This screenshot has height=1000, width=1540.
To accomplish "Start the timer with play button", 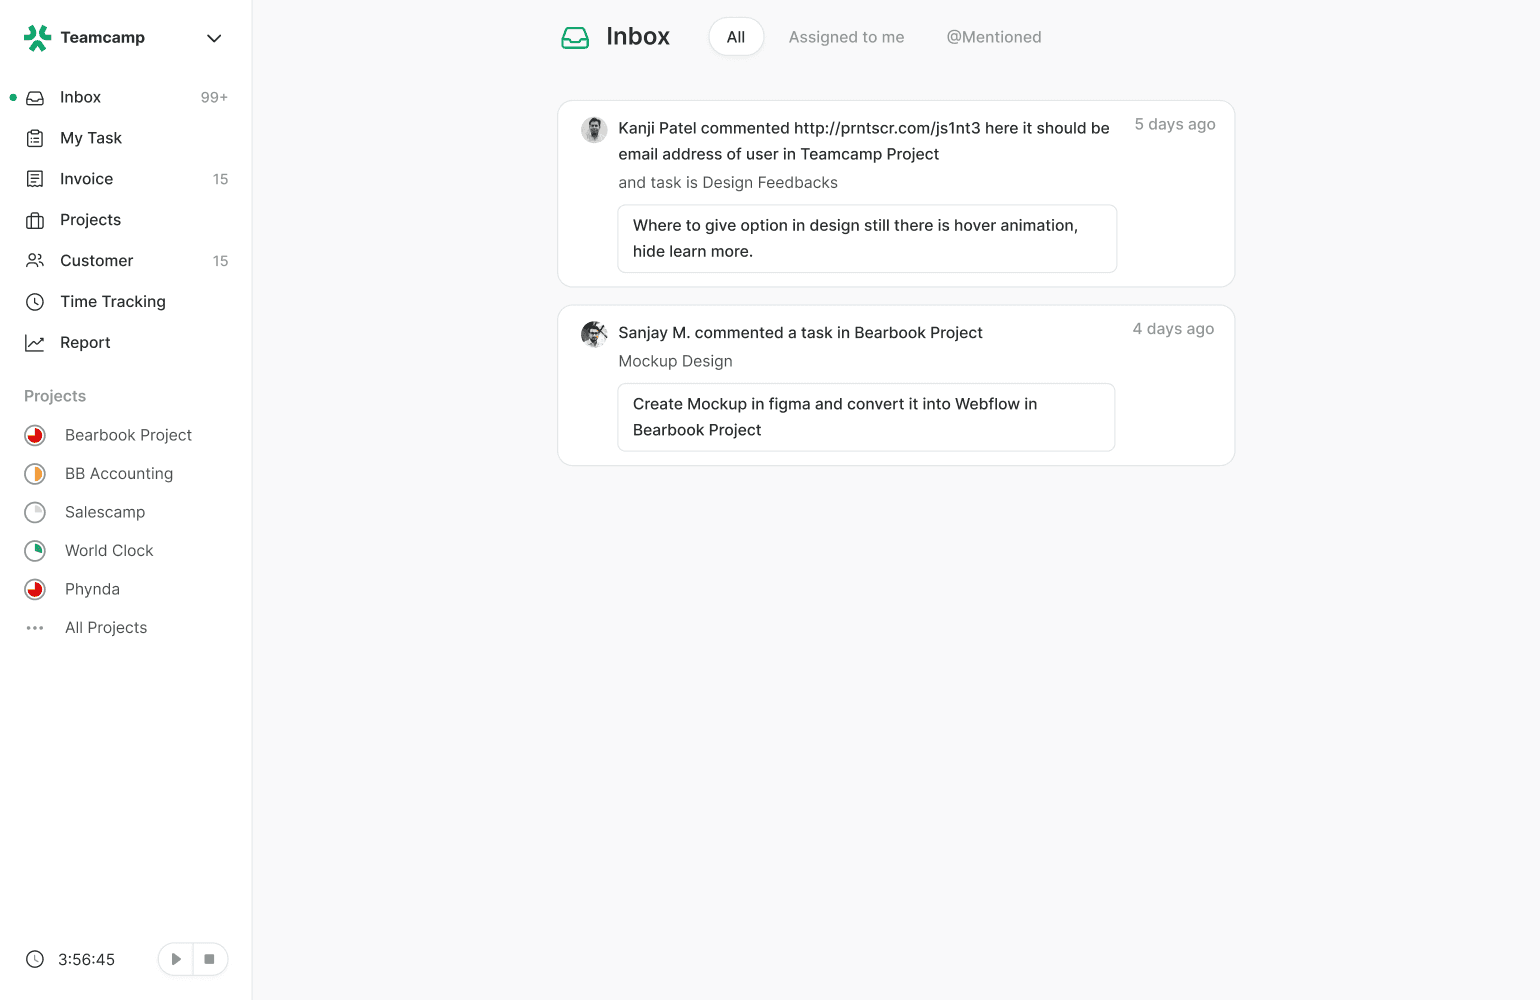I will click(x=176, y=959).
